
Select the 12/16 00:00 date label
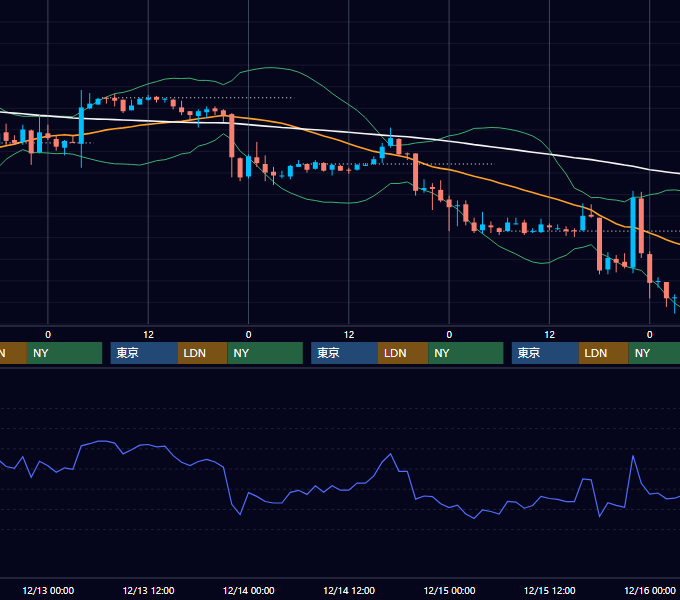(x=650, y=590)
